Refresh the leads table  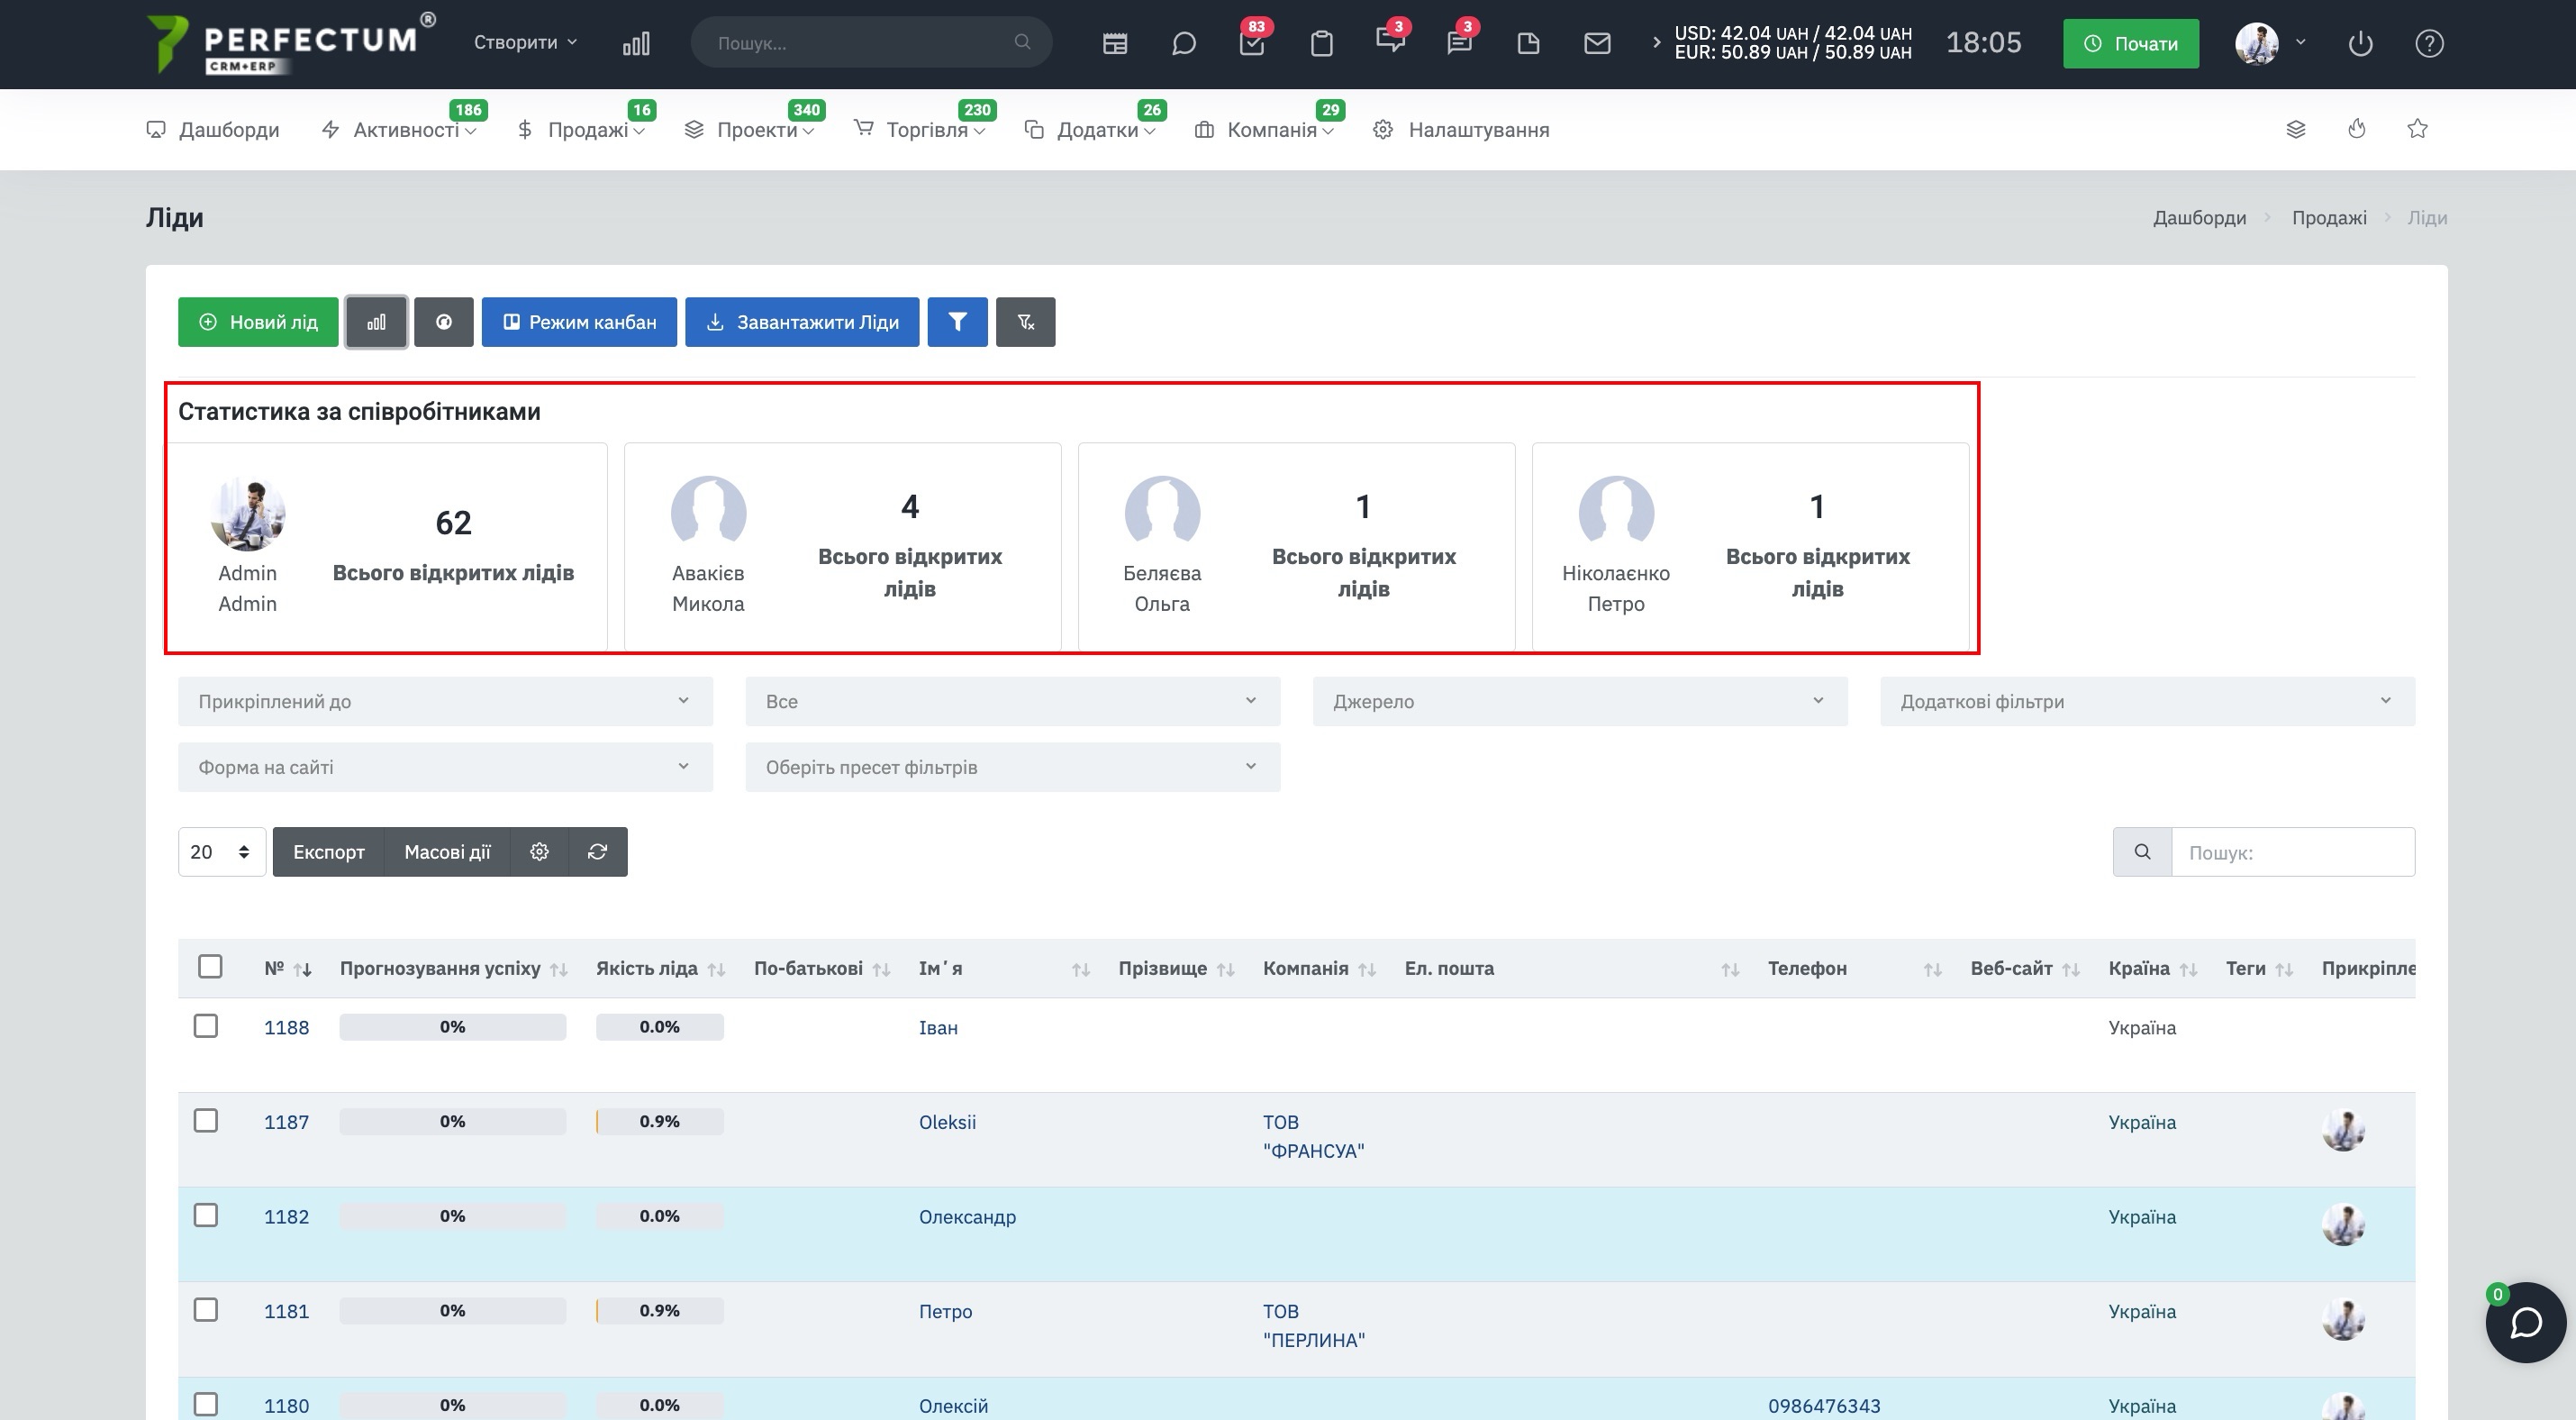pos(597,851)
